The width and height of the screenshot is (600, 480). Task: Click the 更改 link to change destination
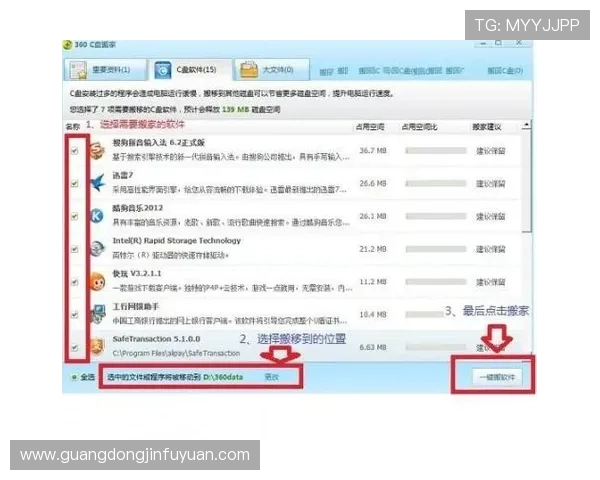[x=272, y=377]
